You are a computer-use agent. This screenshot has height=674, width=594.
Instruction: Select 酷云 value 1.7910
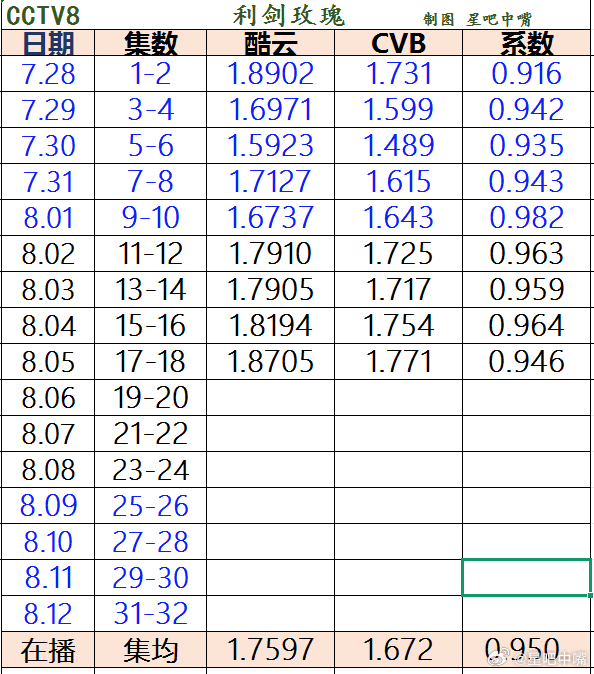[x=270, y=253]
